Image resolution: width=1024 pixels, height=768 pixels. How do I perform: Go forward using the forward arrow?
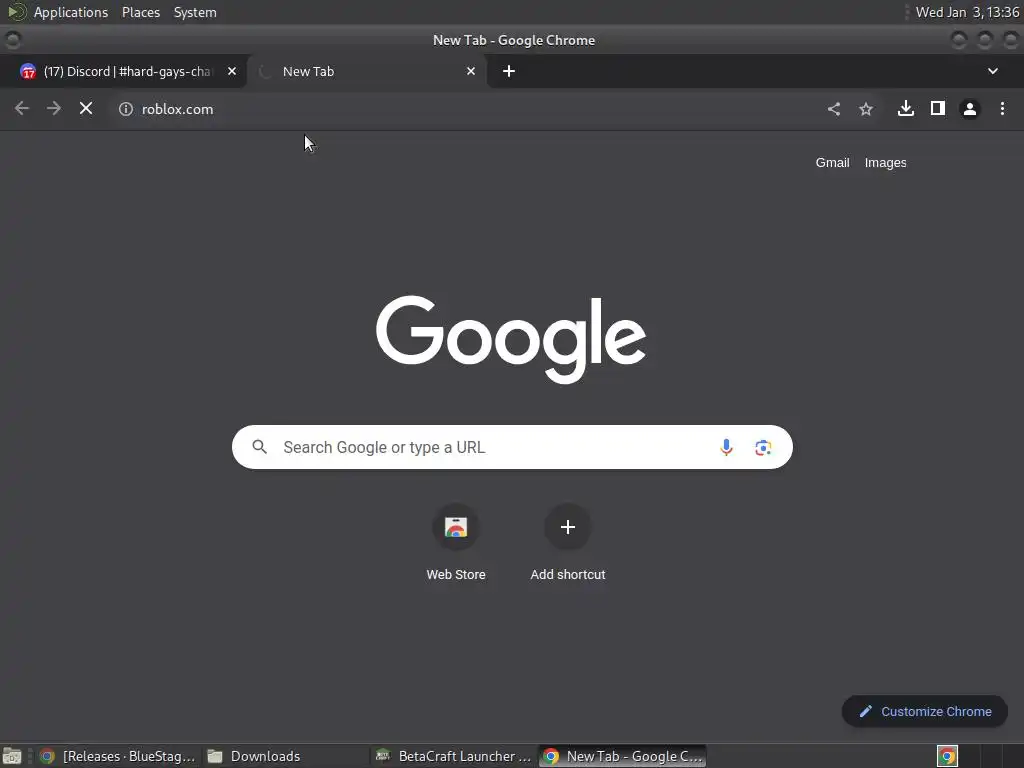tap(54, 108)
